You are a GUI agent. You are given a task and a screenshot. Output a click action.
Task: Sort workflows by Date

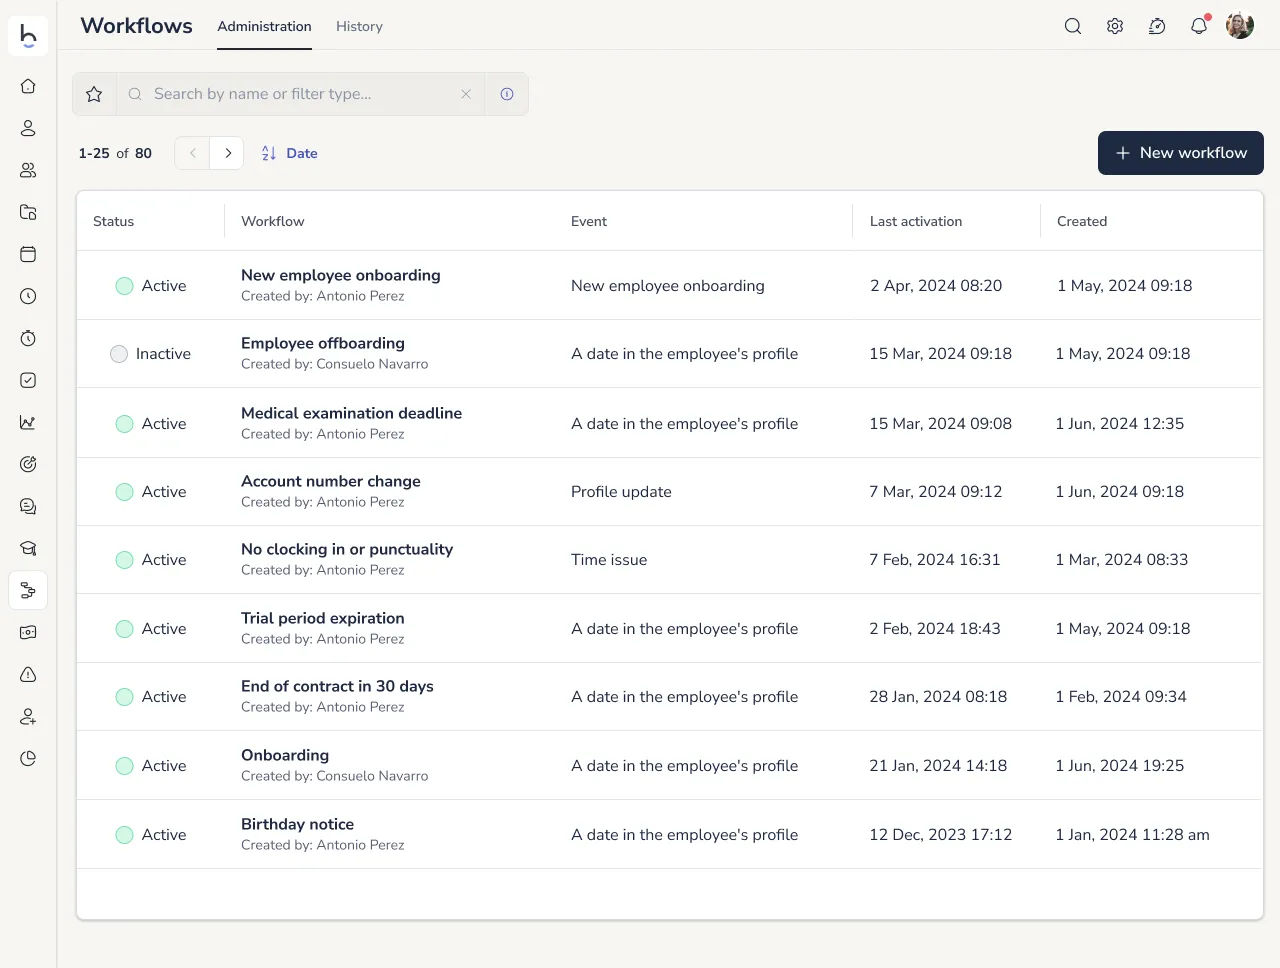(289, 153)
